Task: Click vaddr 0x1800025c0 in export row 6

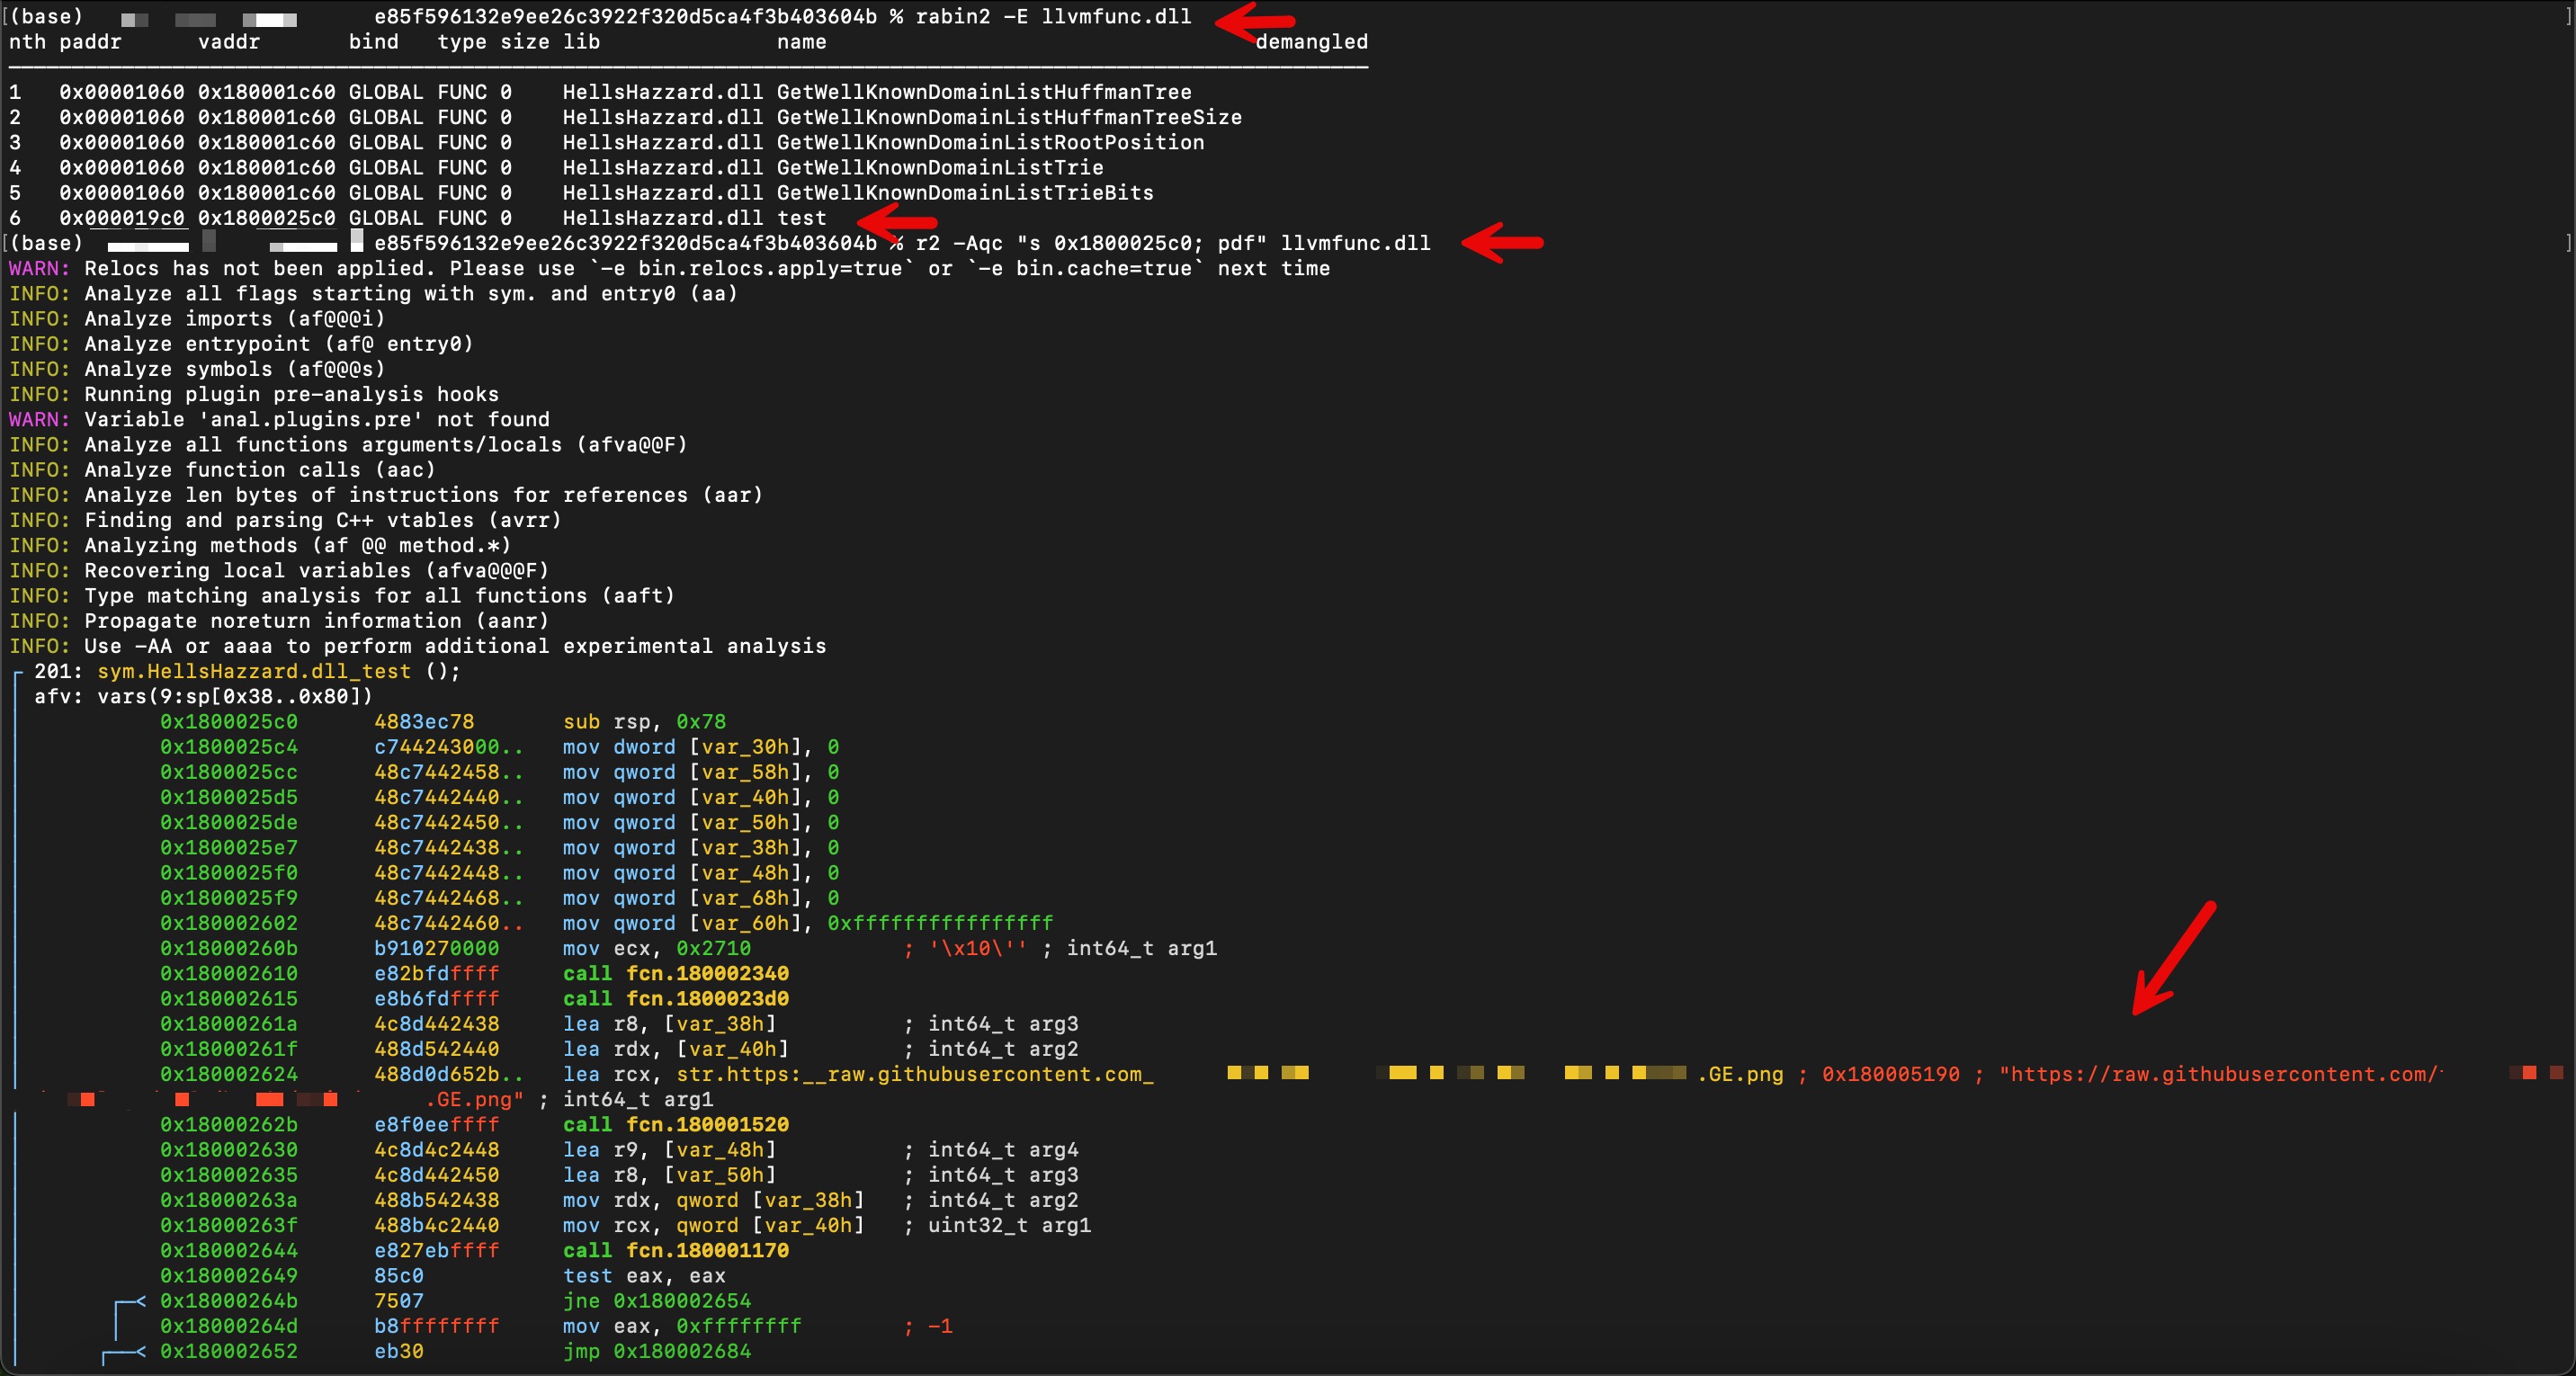Action: (267, 218)
